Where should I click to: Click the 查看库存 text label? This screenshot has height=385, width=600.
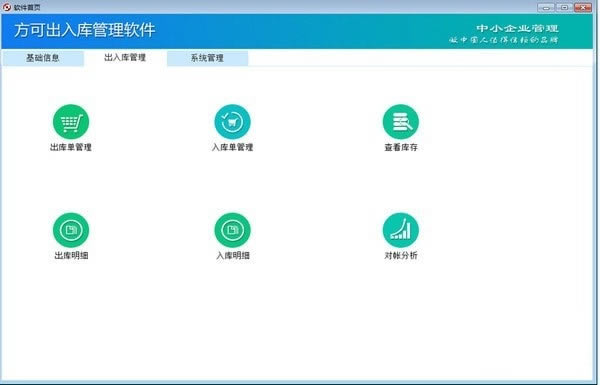[401, 147]
